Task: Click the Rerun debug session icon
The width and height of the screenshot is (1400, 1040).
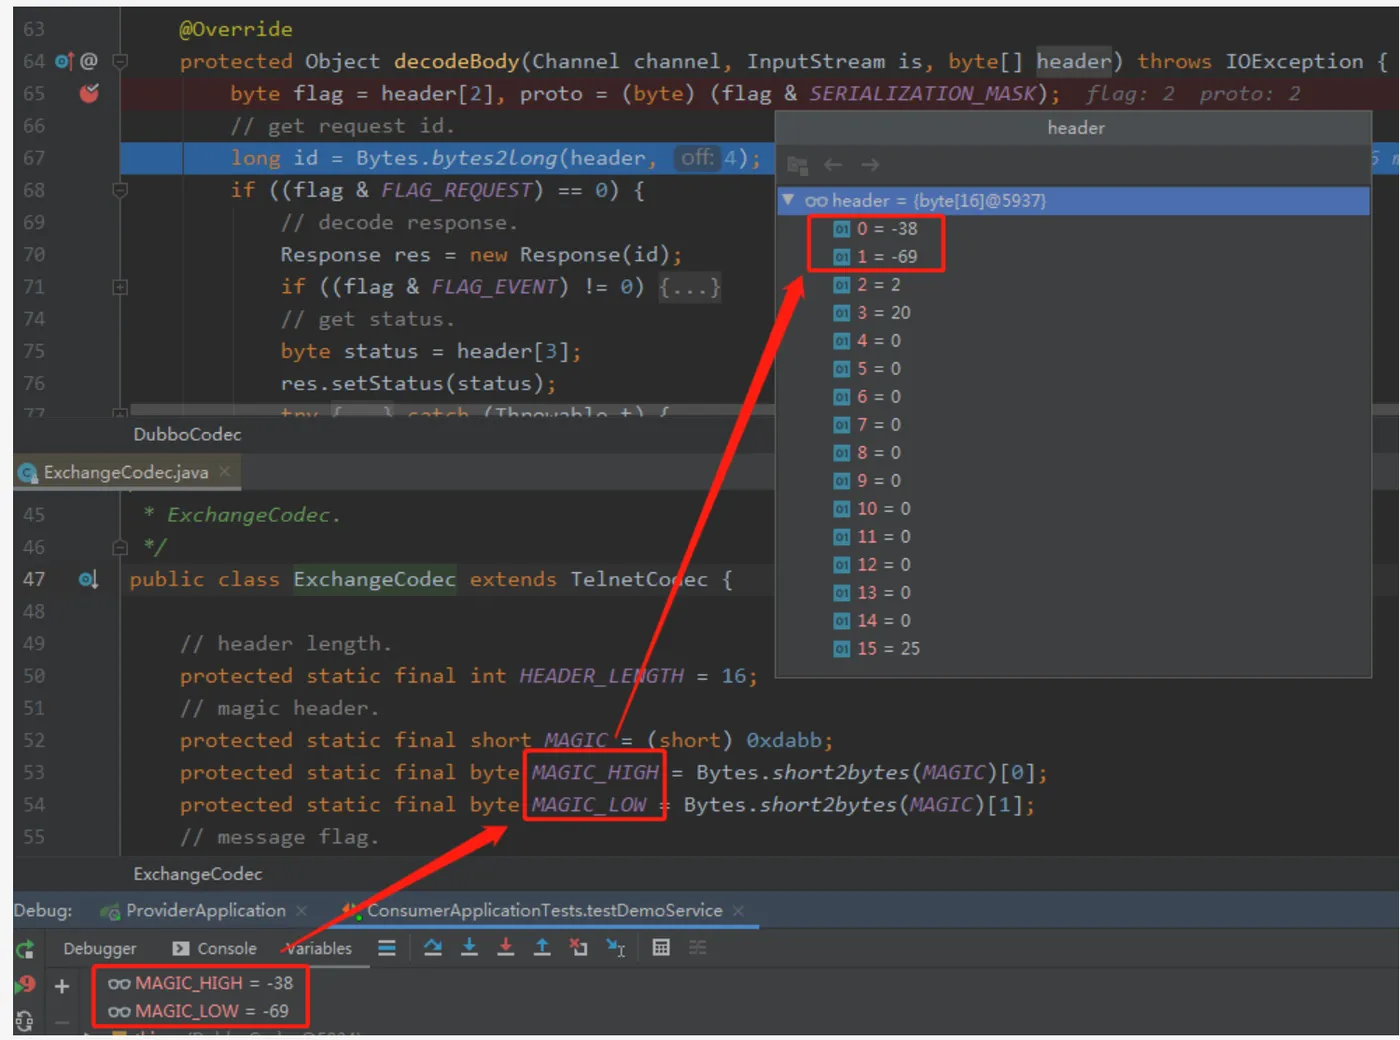Action: [25, 949]
